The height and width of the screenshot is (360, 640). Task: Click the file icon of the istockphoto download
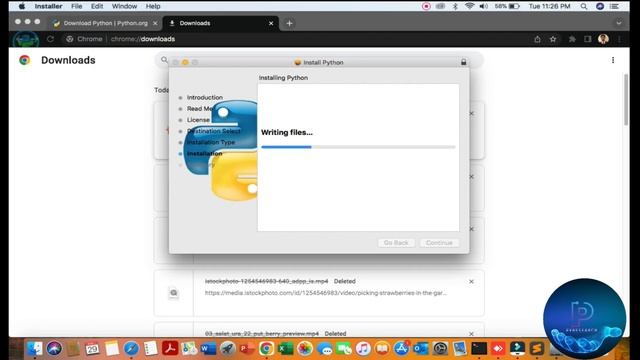(x=173, y=293)
